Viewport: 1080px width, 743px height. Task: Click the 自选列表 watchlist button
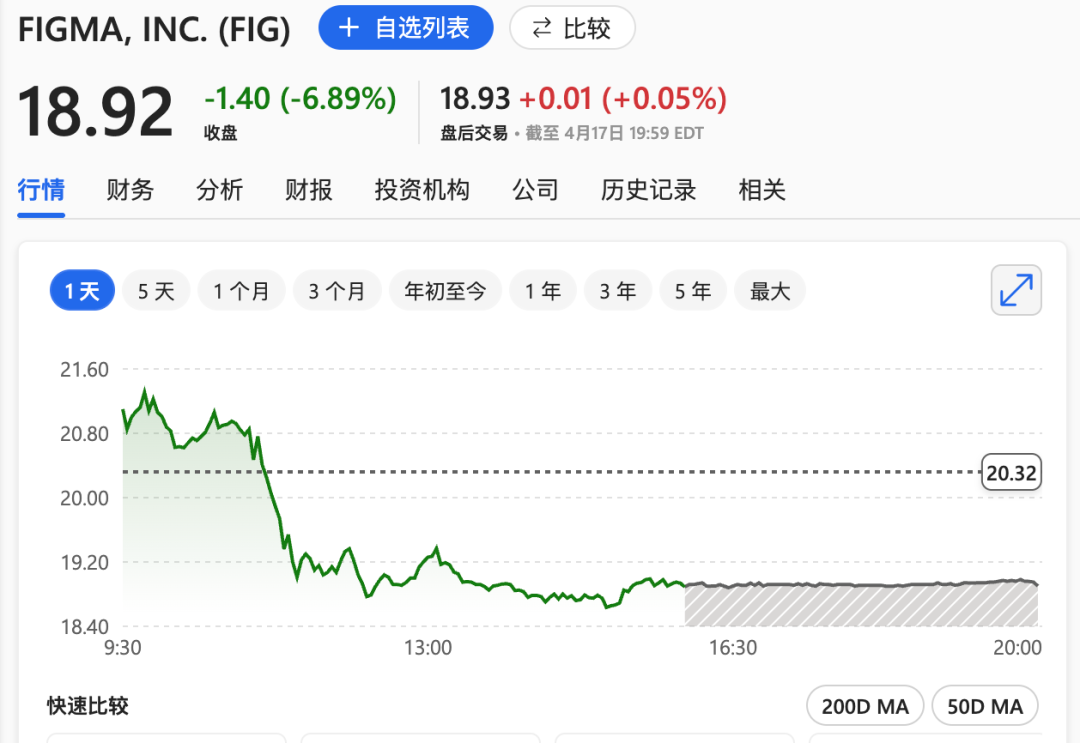405,28
